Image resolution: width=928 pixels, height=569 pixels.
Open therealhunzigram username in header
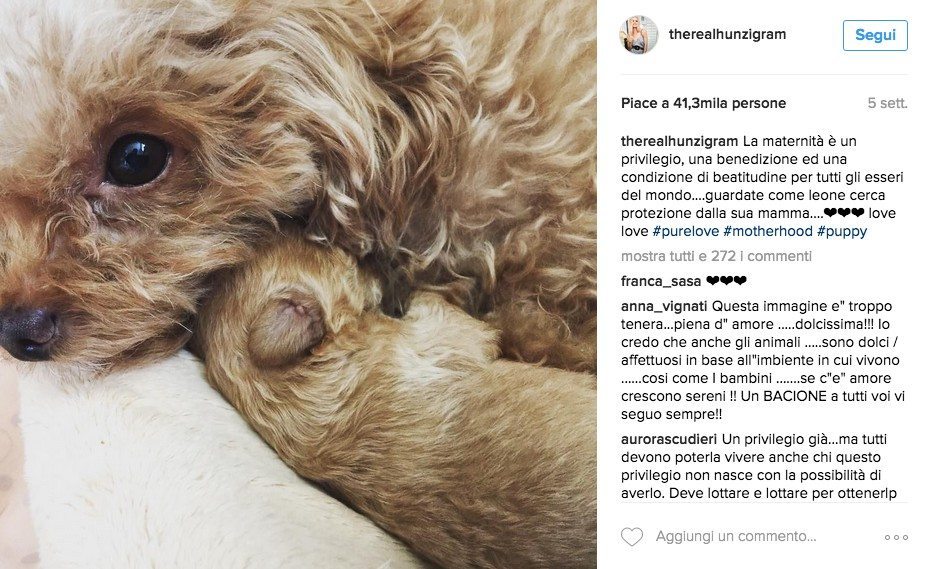pos(727,34)
